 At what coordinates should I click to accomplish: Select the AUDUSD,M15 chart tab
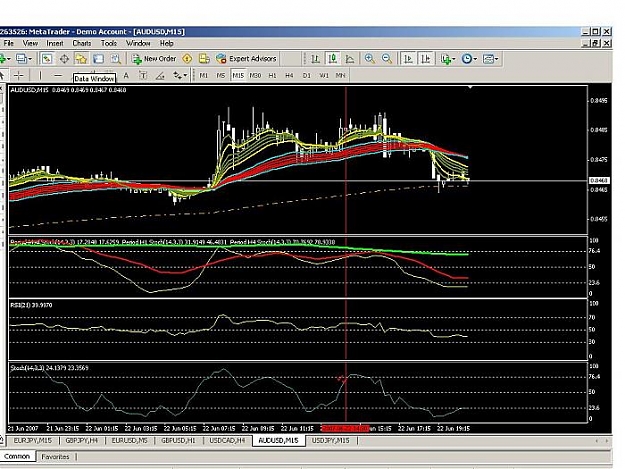[279, 440]
